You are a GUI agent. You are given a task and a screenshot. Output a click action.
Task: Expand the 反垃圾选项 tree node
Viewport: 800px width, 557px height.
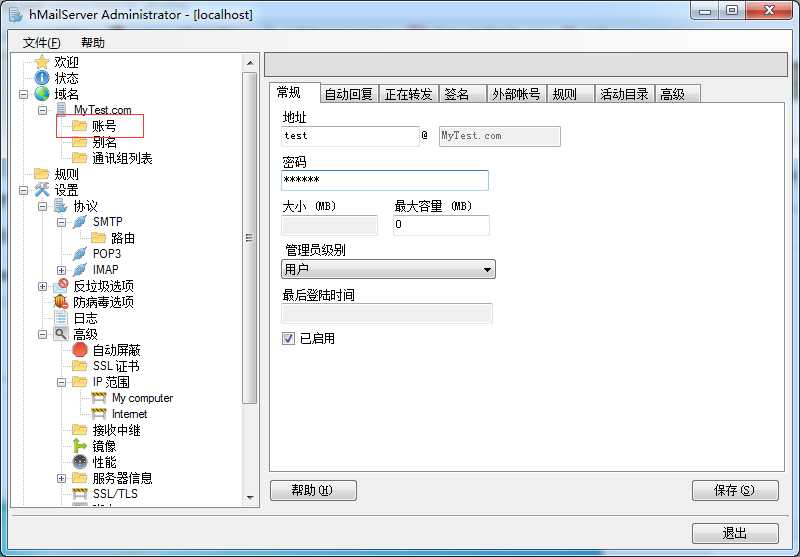[42, 286]
